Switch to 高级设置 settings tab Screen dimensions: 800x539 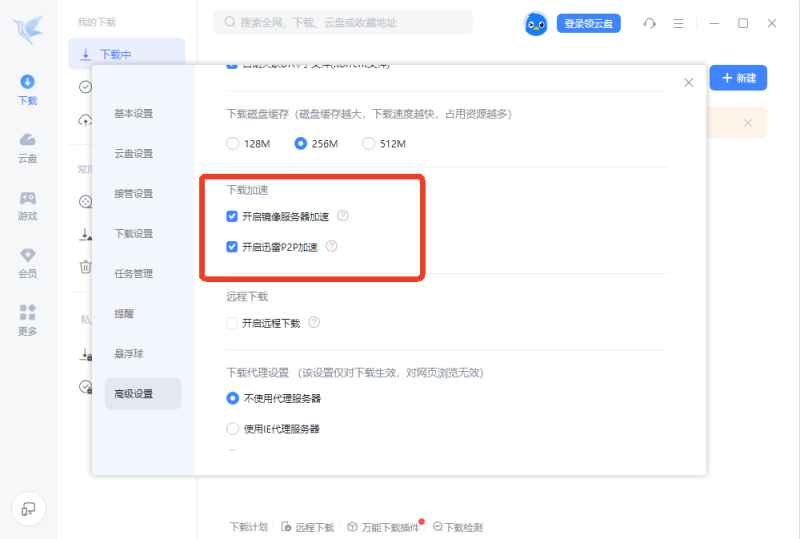[x=143, y=394]
